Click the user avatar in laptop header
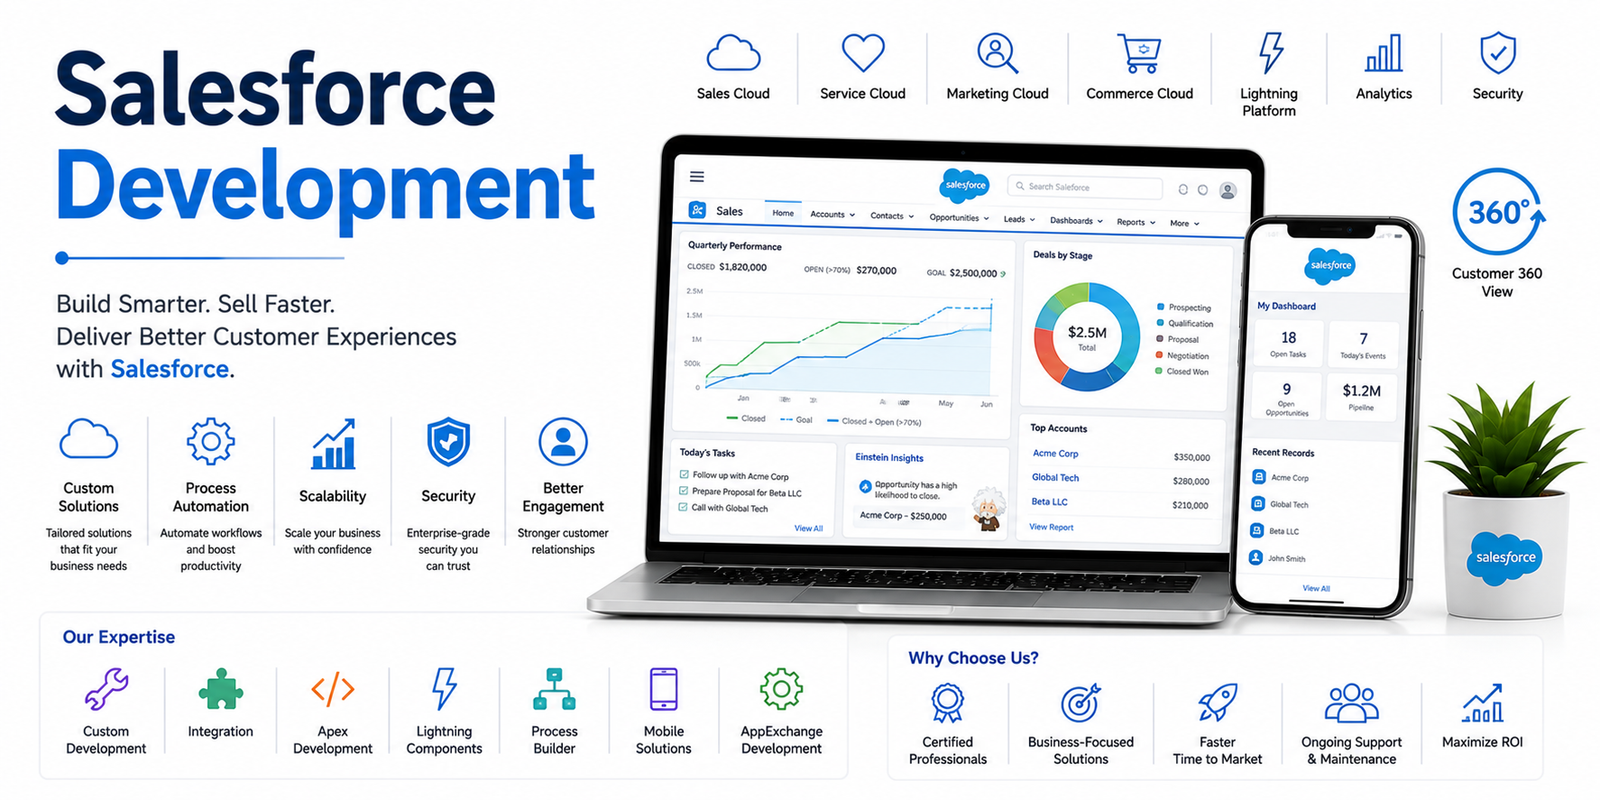Viewport: 1600px width, 800px height. [1228, 190]
